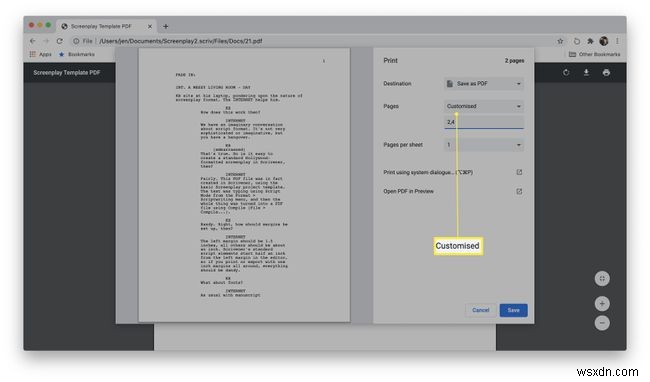Screen dimensions: 650x382
Task: Open Print using system dialogue link
Action: coord(452,172)
